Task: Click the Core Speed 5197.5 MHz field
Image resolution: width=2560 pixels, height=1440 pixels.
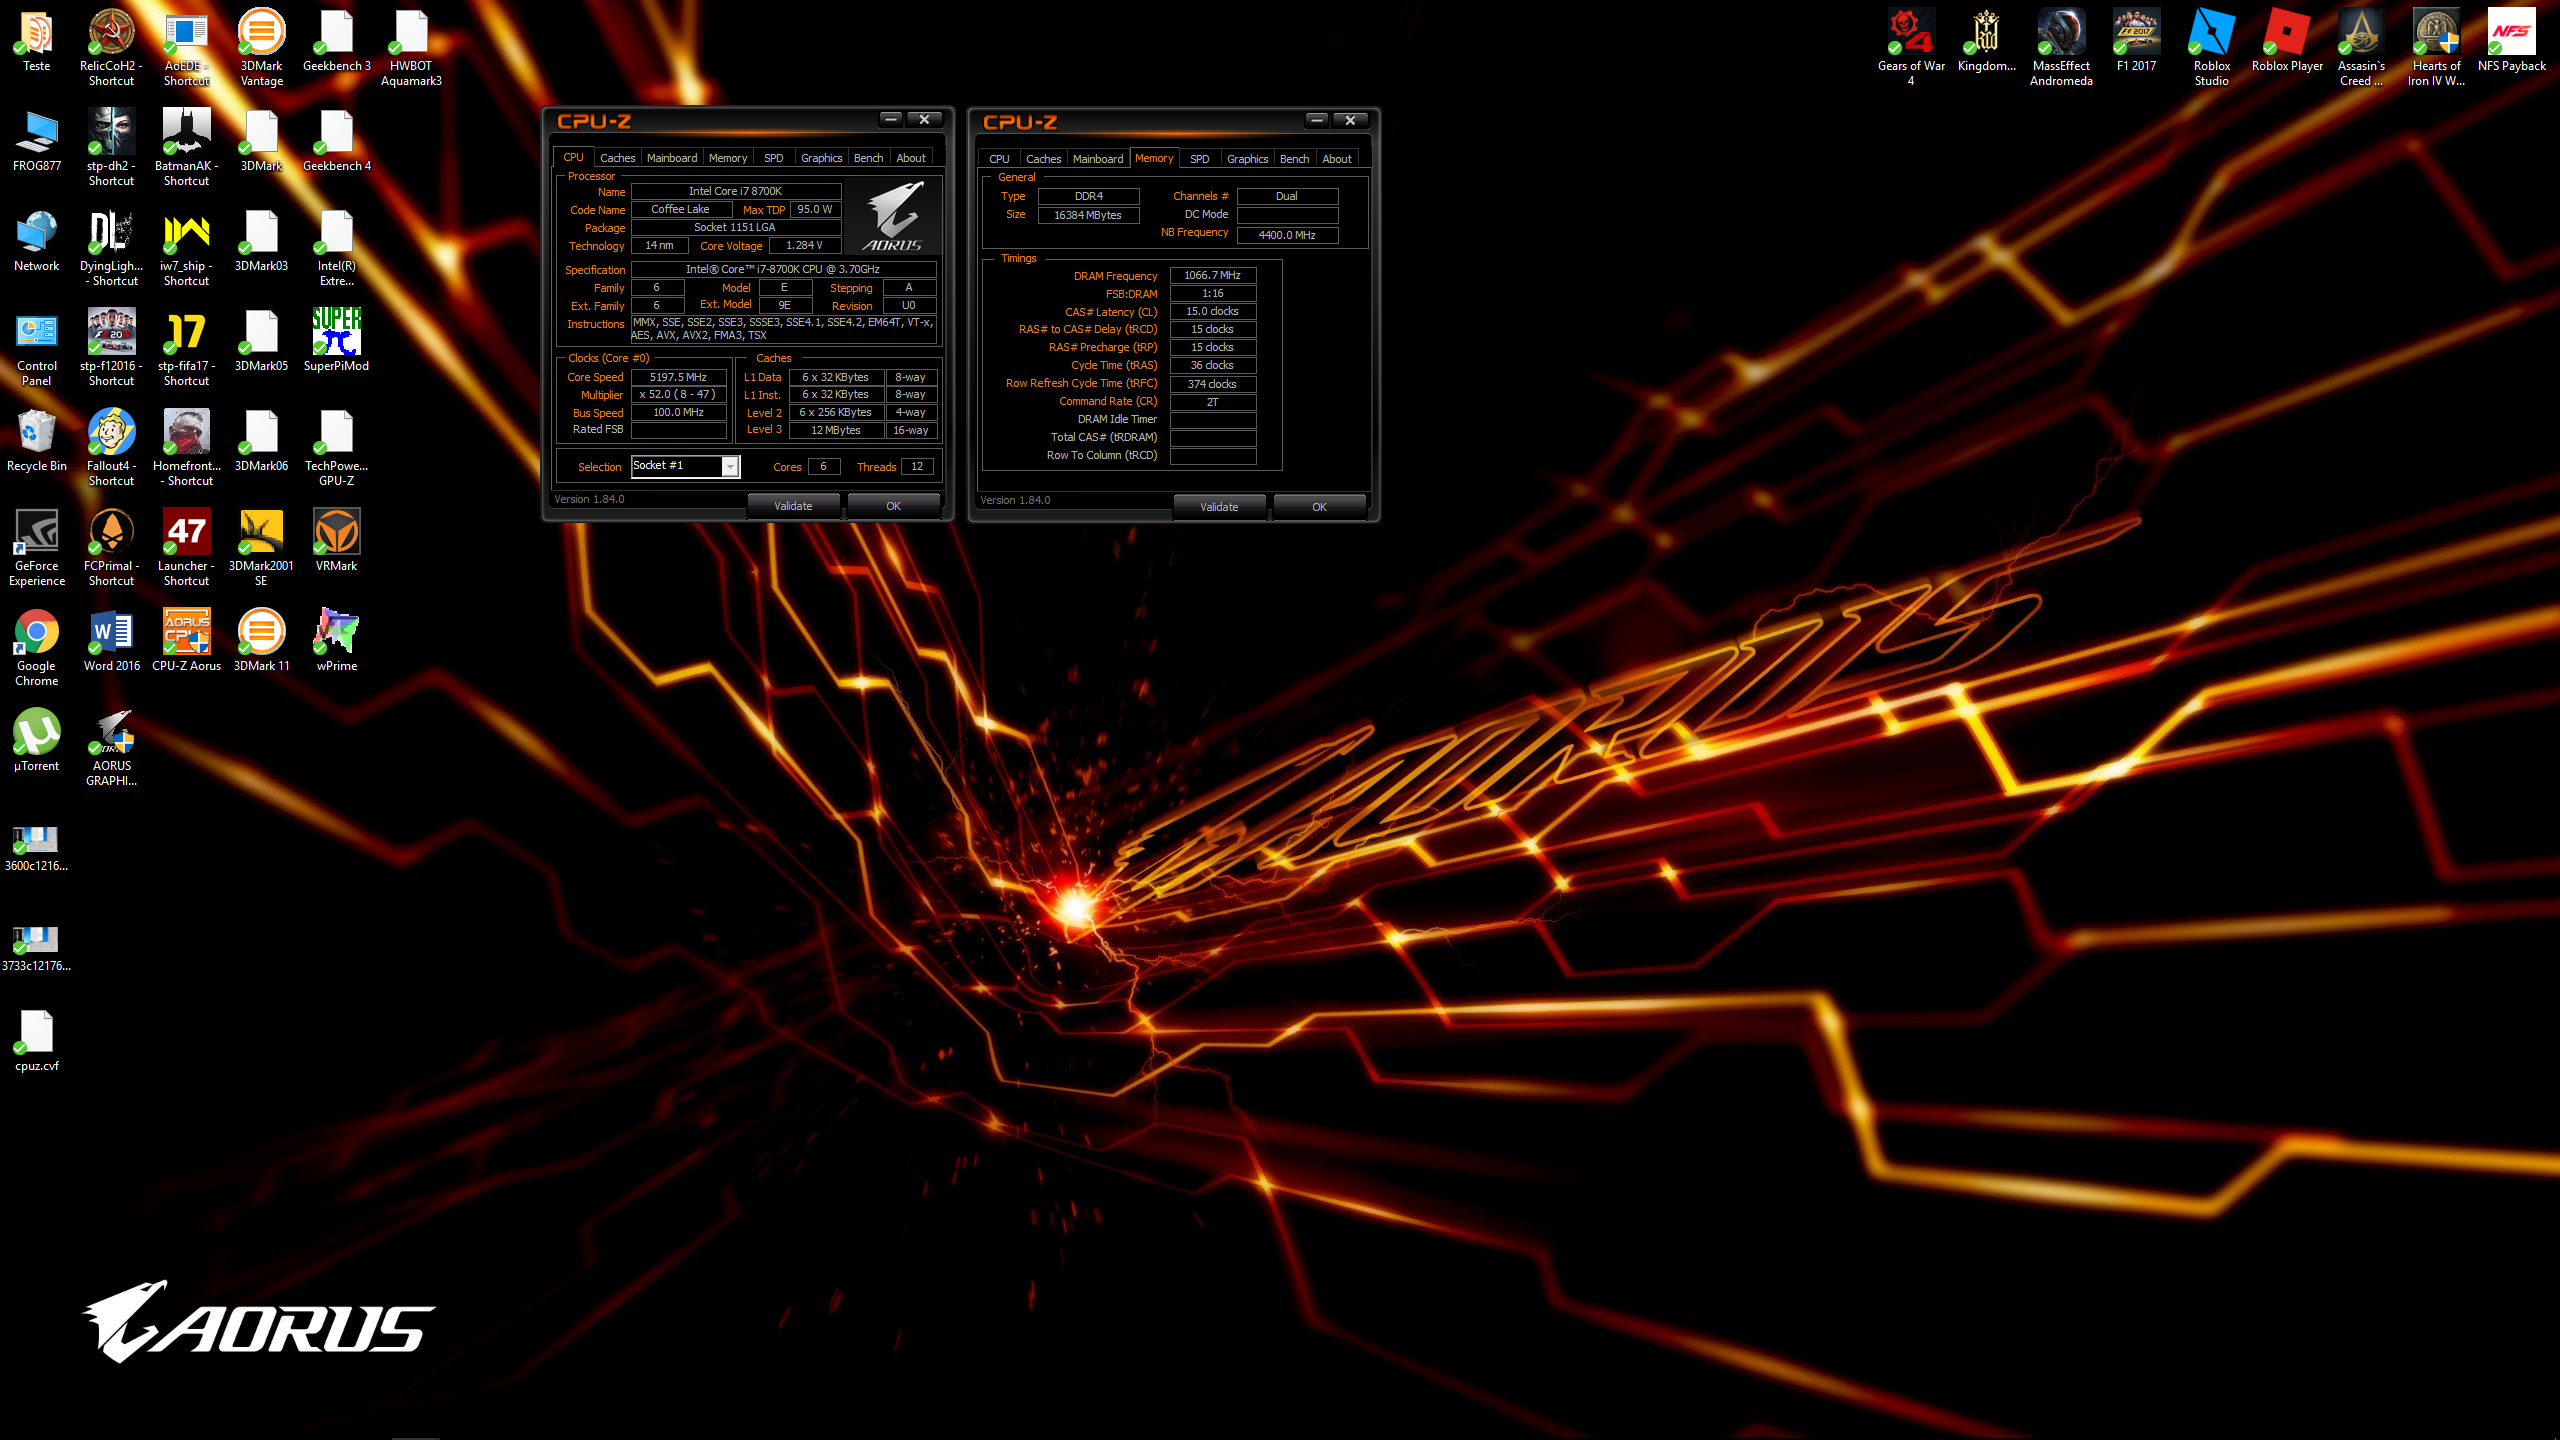Action: point(678,377)
